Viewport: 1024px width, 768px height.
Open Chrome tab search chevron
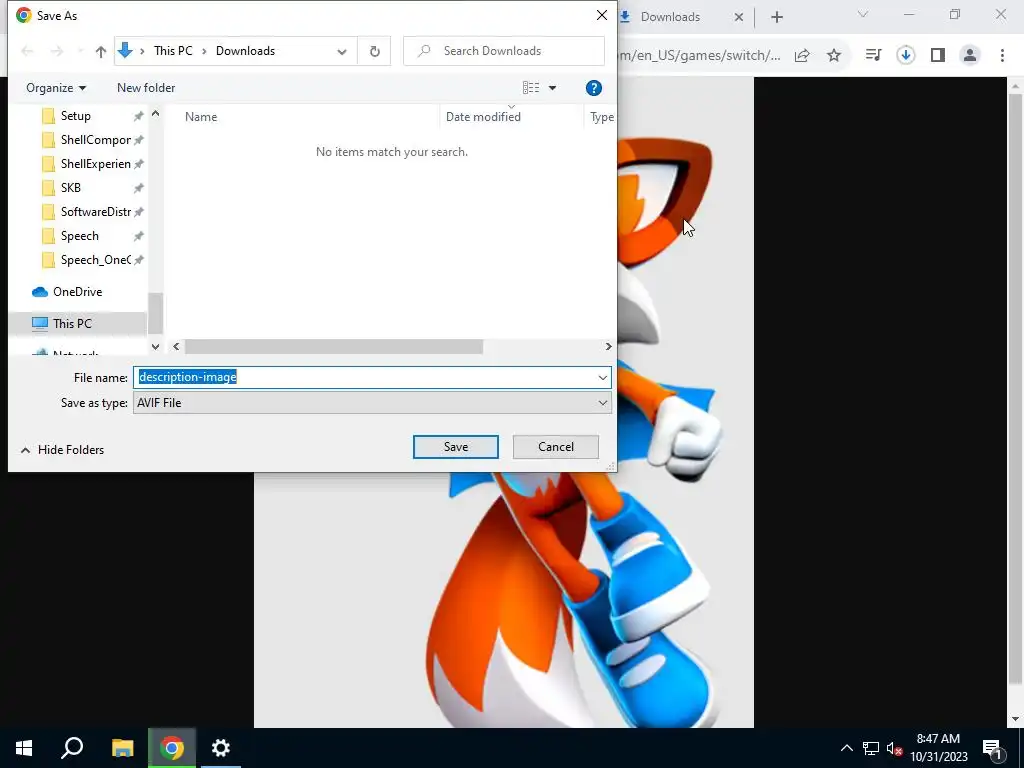coord(863,14)
